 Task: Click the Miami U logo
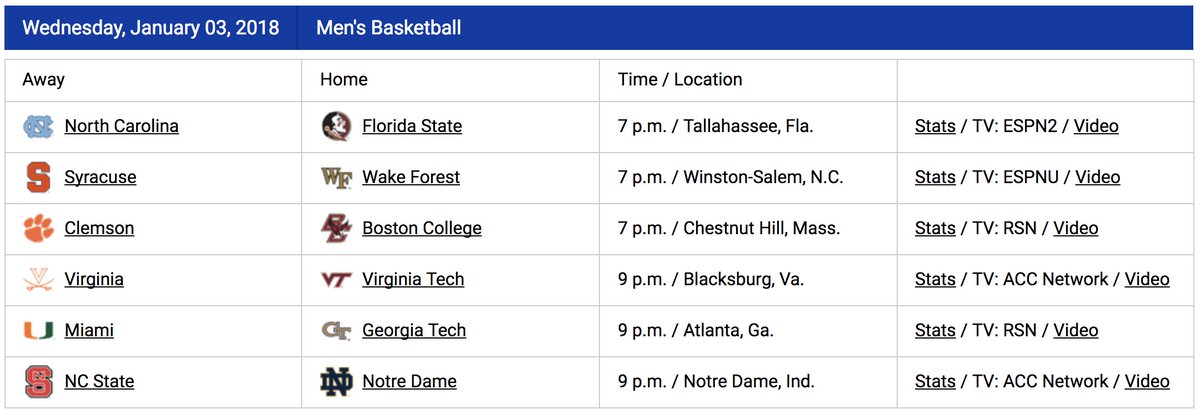point(38,330)
